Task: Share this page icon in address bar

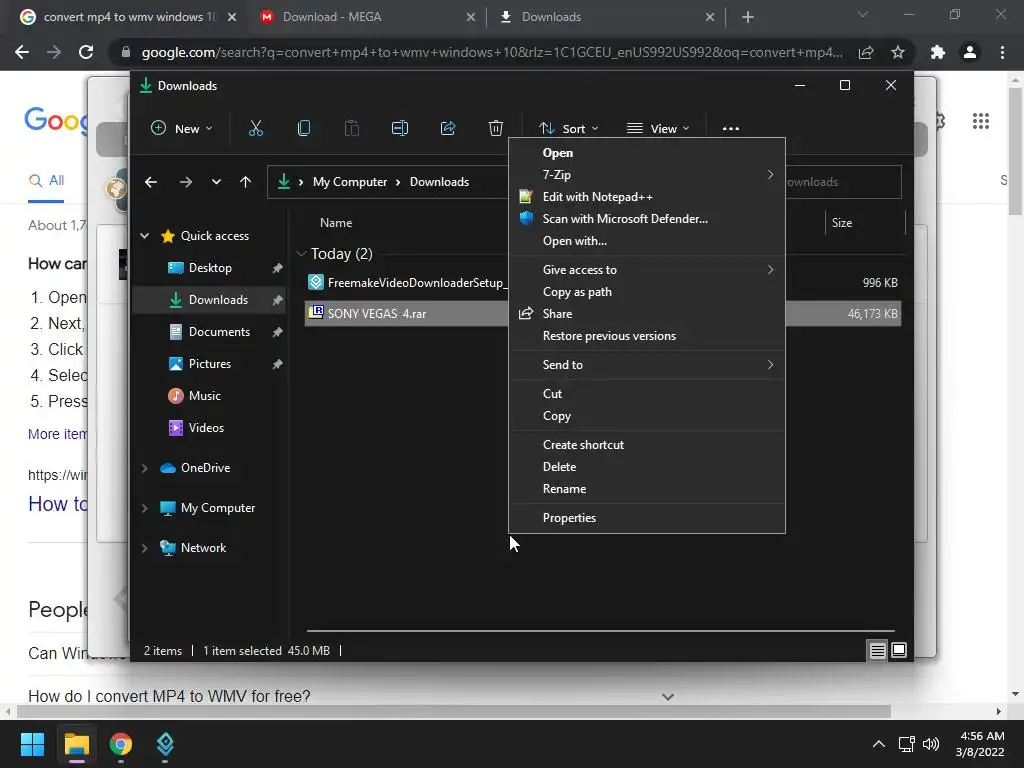Action: pos(866,52)
